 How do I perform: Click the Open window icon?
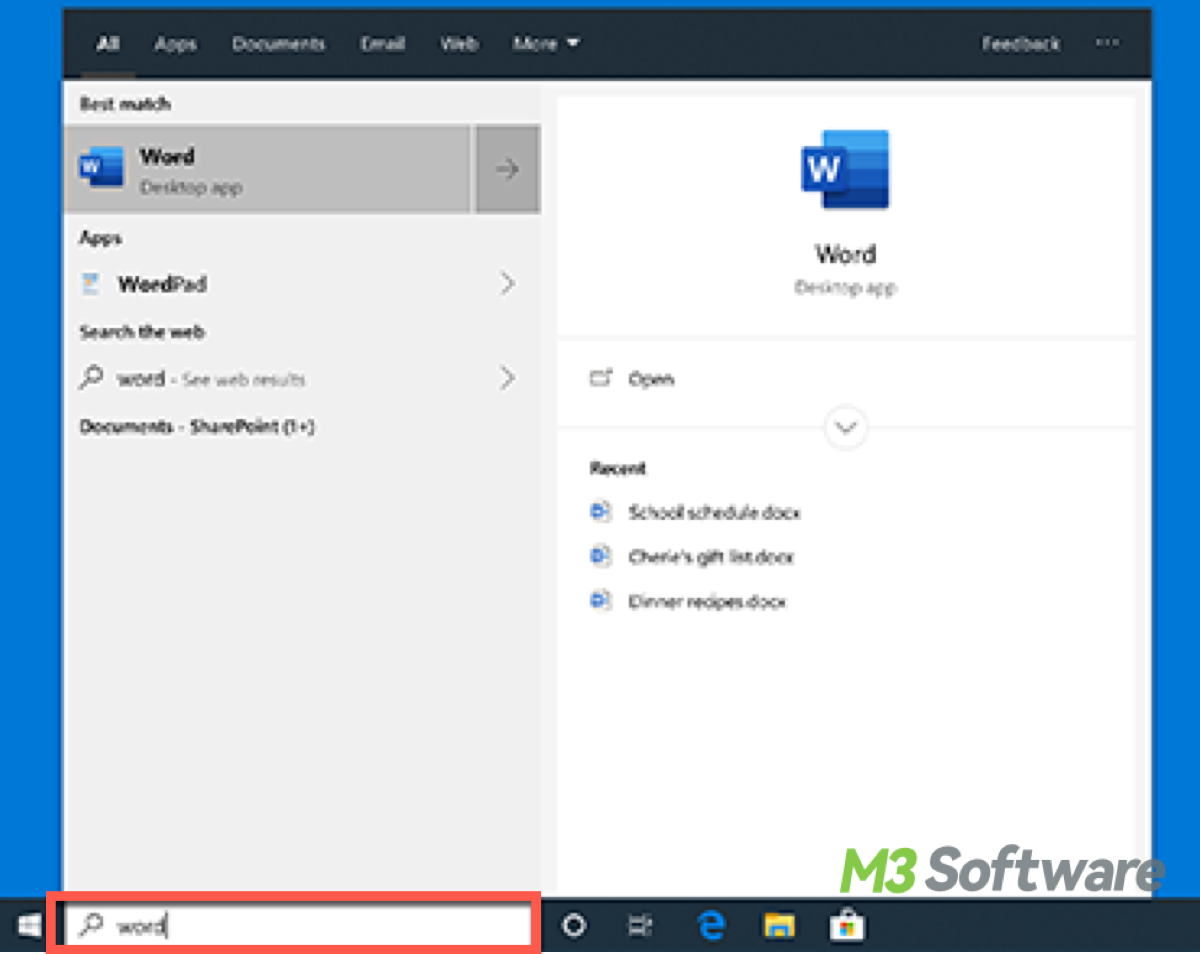[x=600, y=378]
